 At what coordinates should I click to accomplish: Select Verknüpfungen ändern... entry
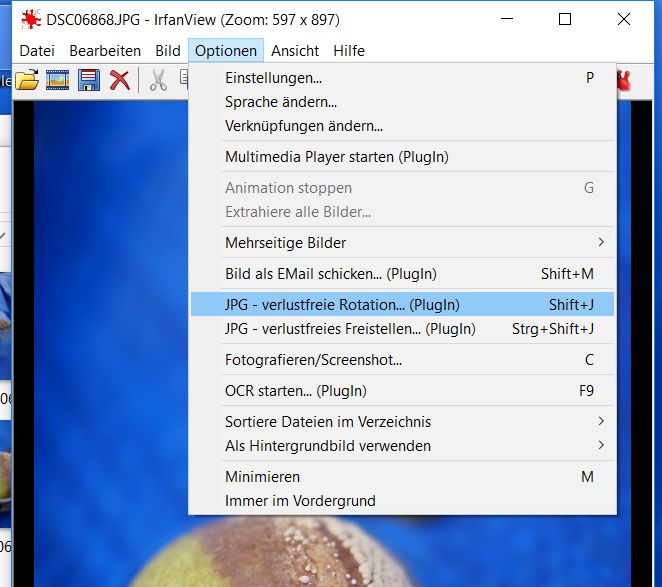402,126
